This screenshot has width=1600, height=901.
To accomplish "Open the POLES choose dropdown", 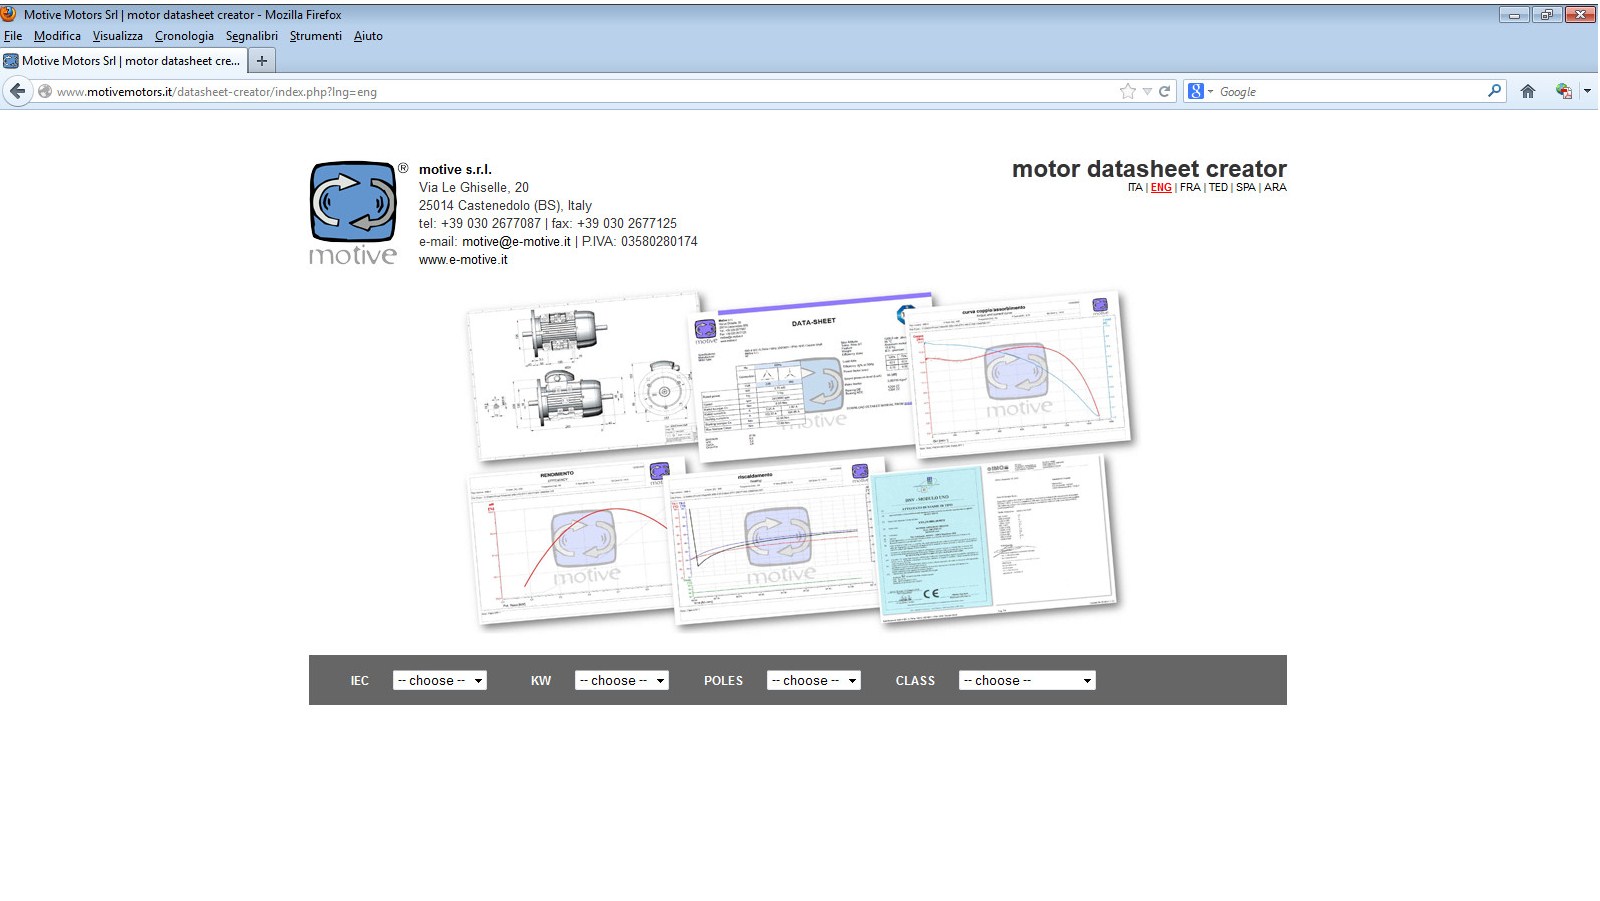I will pos(813,680).
